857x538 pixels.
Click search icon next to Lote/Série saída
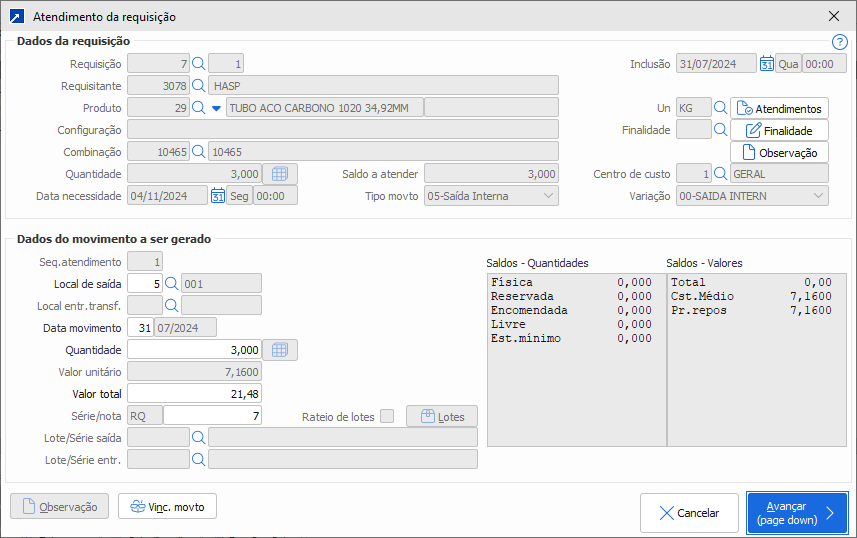pyautogui.click(x=198, y=437)
